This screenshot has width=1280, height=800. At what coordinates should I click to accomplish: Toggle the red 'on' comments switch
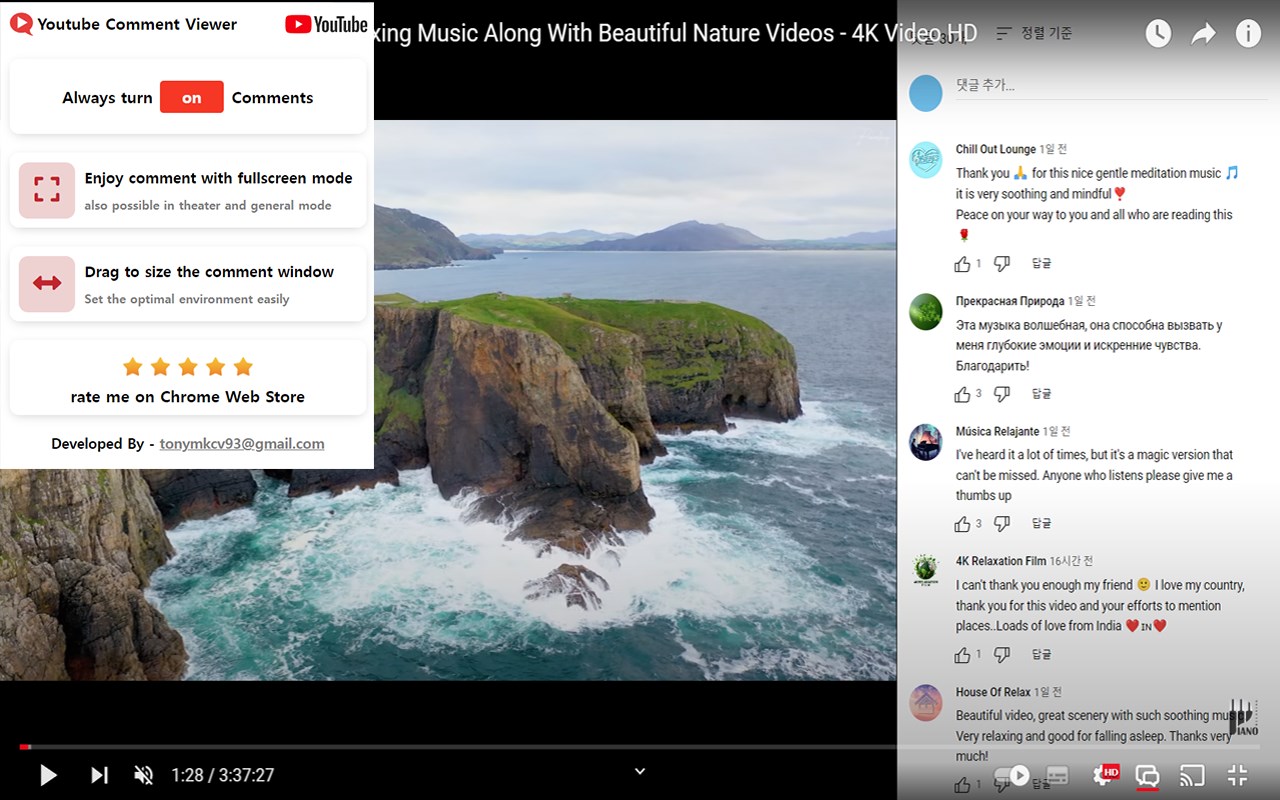click(191, 97)
